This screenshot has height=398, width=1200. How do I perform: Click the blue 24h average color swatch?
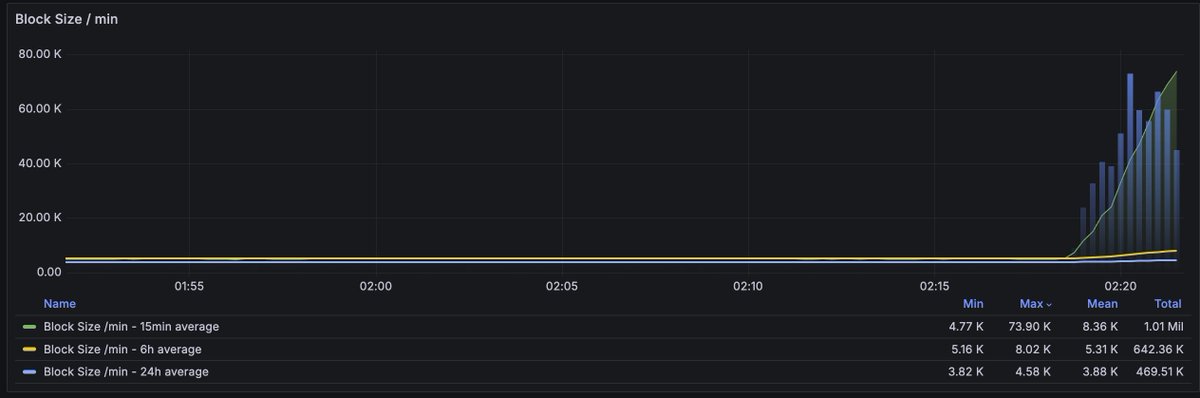[29, 373]
